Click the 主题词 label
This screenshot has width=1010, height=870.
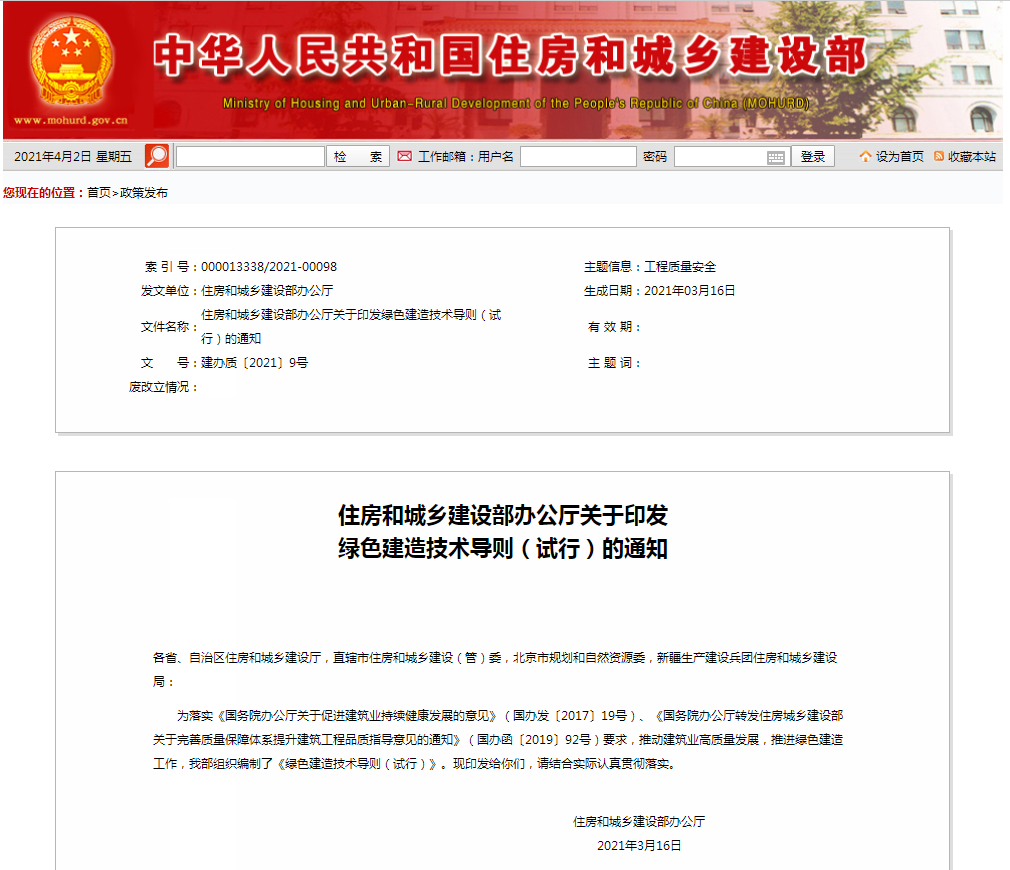[613, 363]
